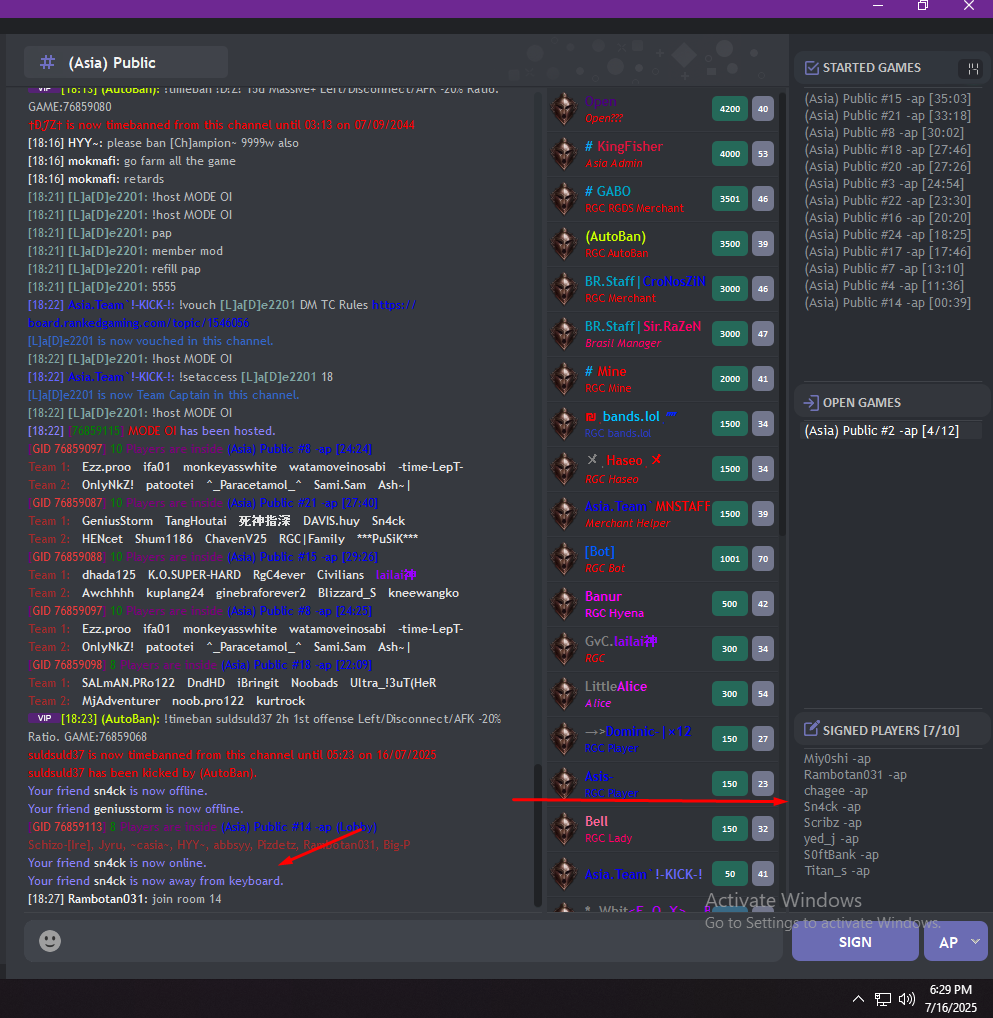Click avatar icon of BR.Staff|CroNosZiN
This screenshot has width=993, height=1018.
click(x=564, y=289)
